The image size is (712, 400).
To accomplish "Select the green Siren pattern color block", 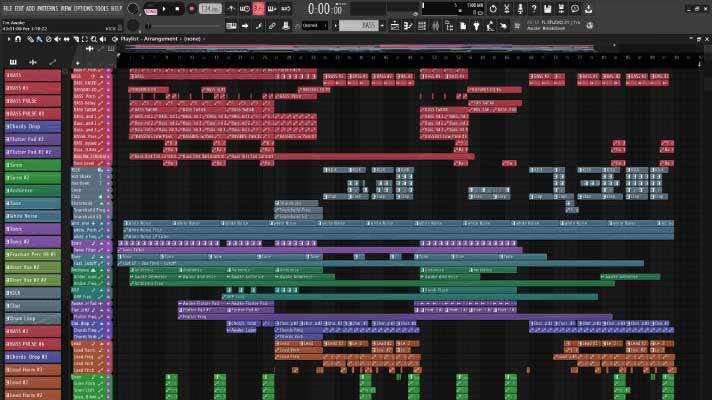I will click(32, 164).
